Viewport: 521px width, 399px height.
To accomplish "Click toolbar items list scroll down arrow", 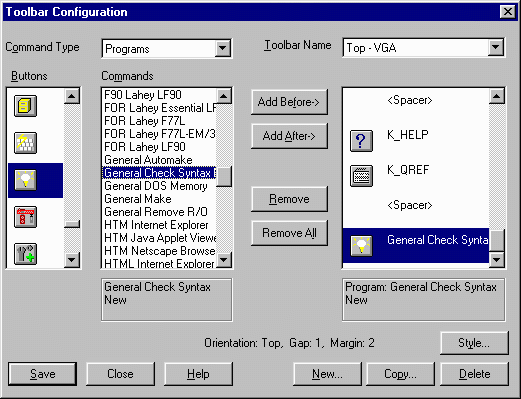I will pyautogui.click(x=497, y=260).
